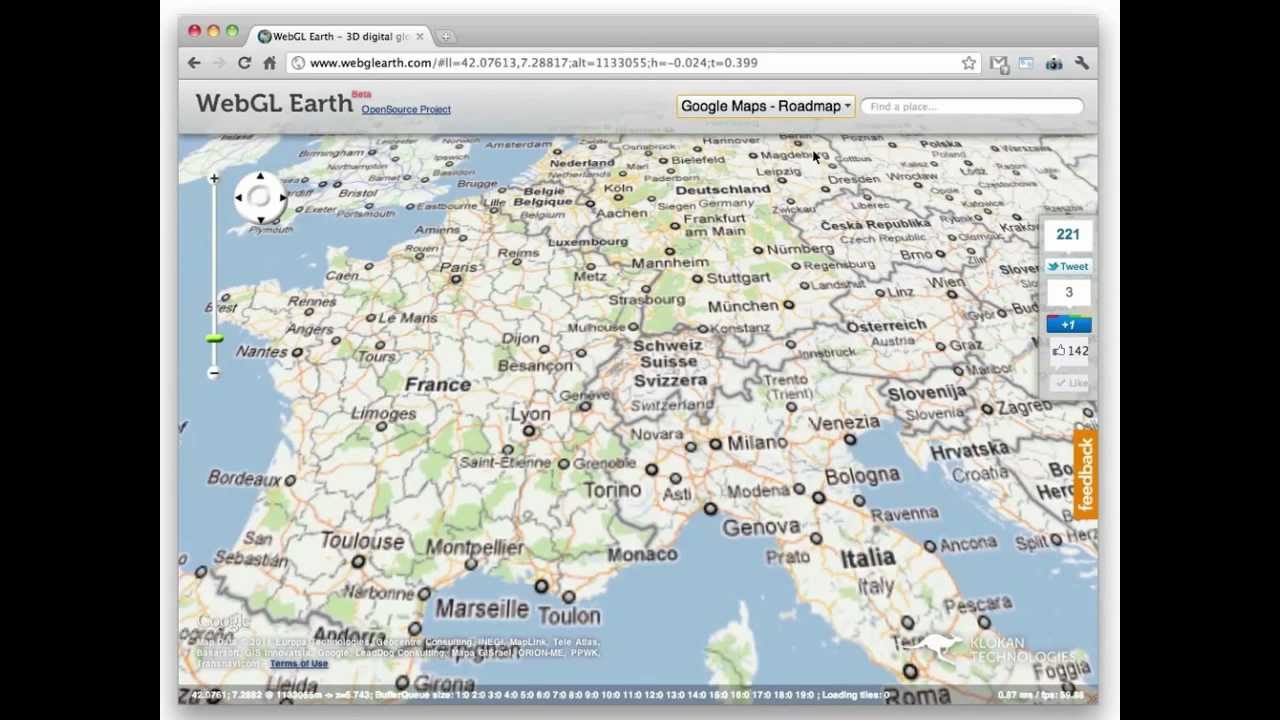The image size is (1280, 720).
Task: Zoom out with the minus button
Action: pos(213,373)
